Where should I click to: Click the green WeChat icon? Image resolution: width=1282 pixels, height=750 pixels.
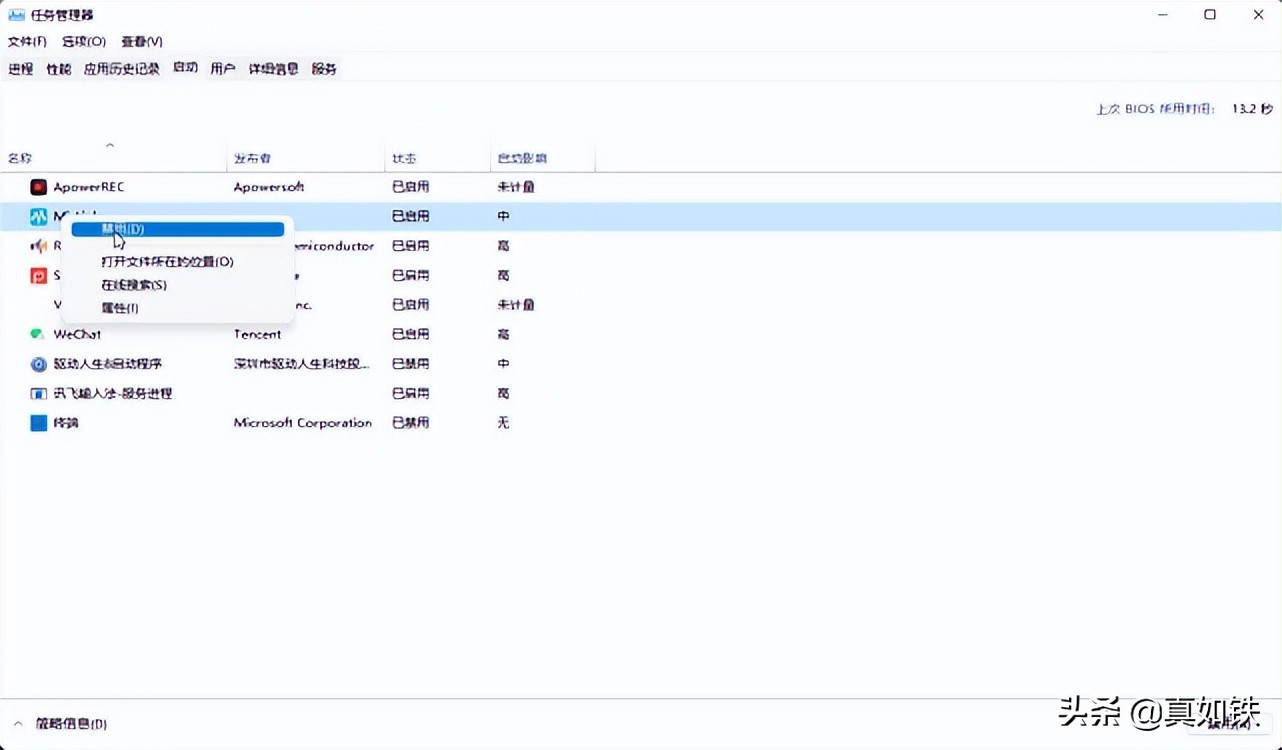(x=38, y=334)
